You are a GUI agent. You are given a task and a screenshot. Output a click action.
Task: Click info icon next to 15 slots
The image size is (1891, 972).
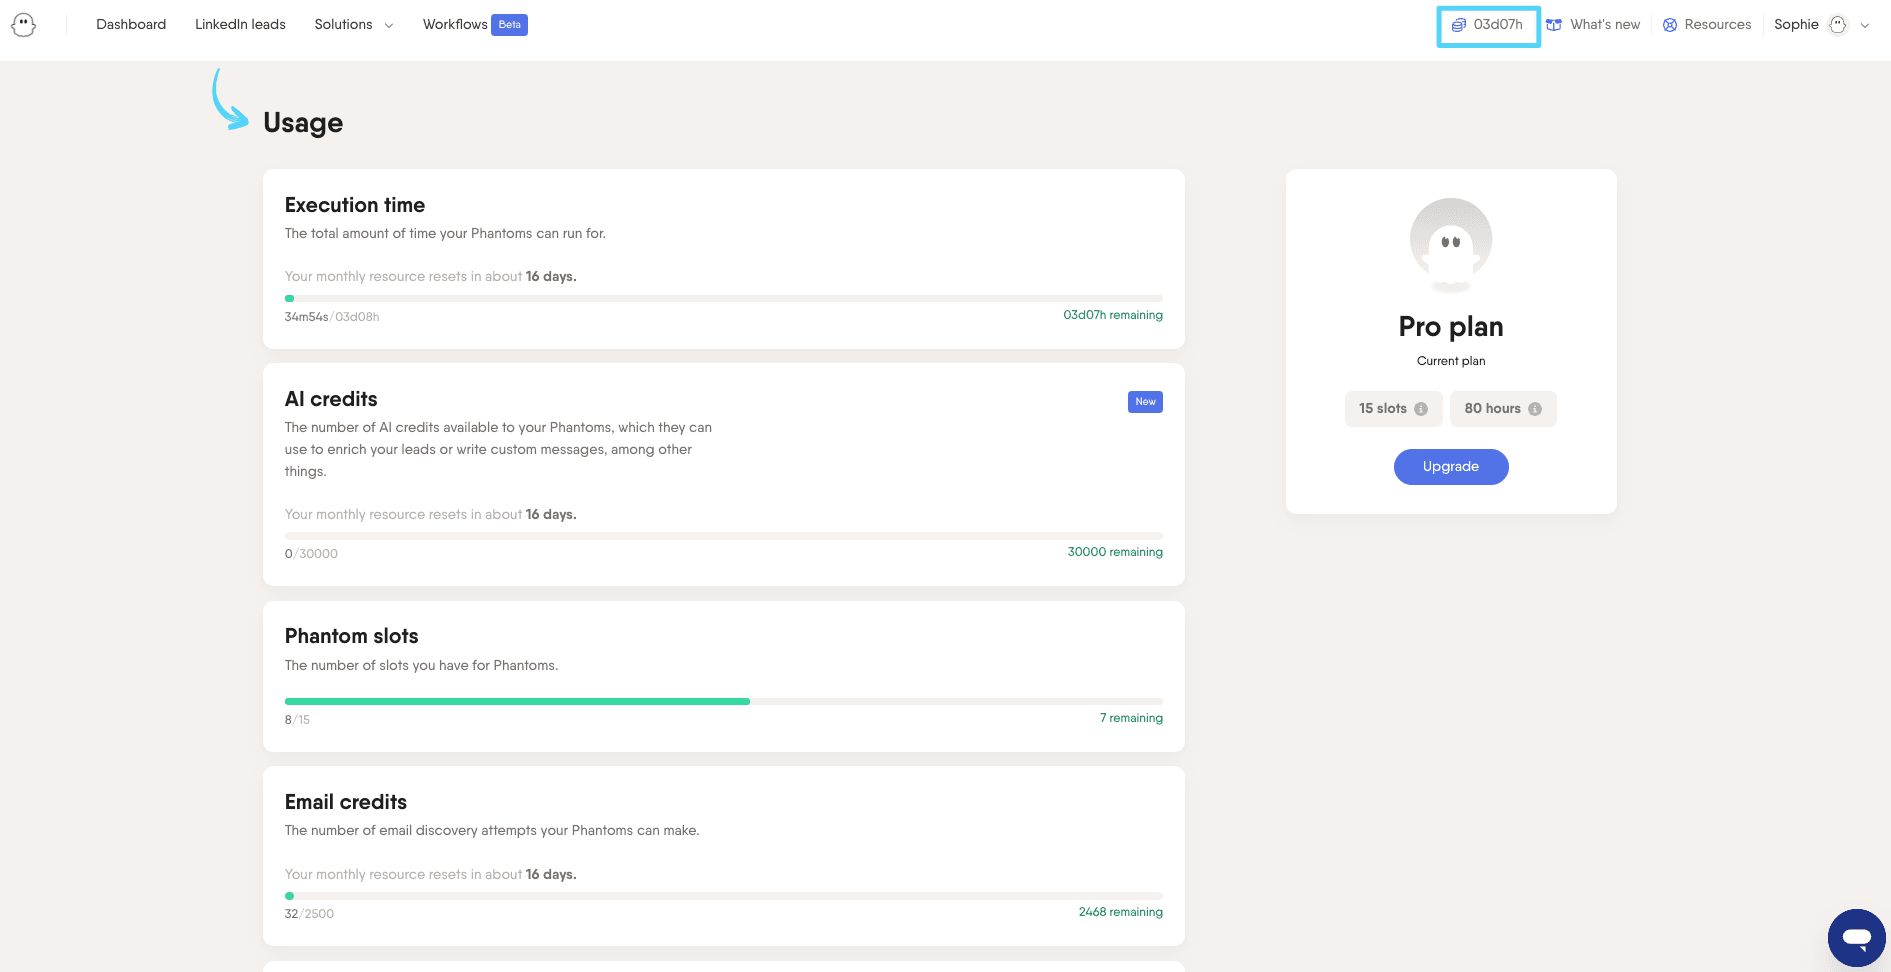click(1421, 409)
